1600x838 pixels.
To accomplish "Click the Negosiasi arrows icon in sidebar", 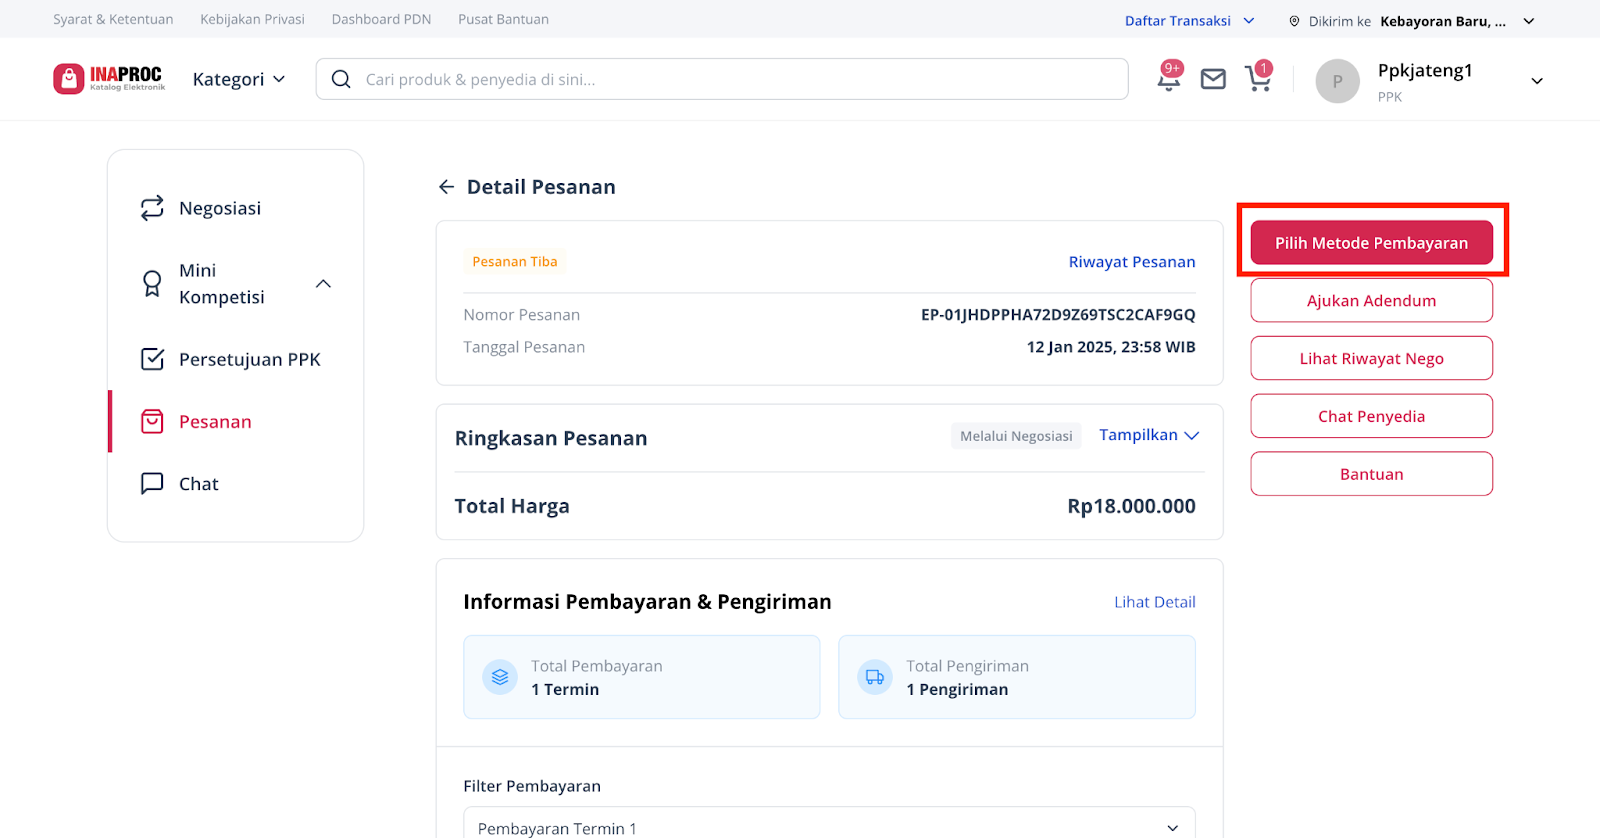I will pos(152,208).
